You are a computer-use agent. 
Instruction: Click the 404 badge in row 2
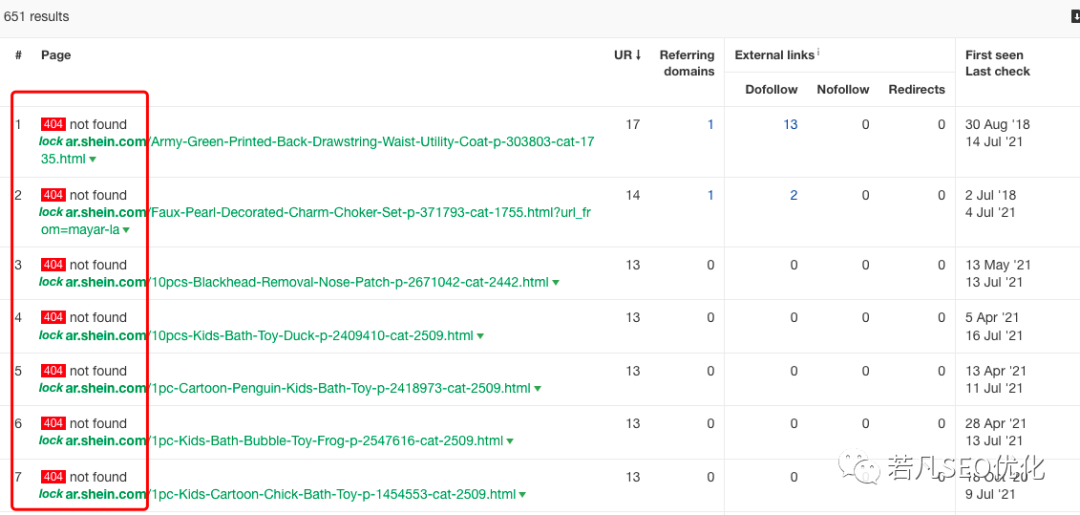[53, 195]
